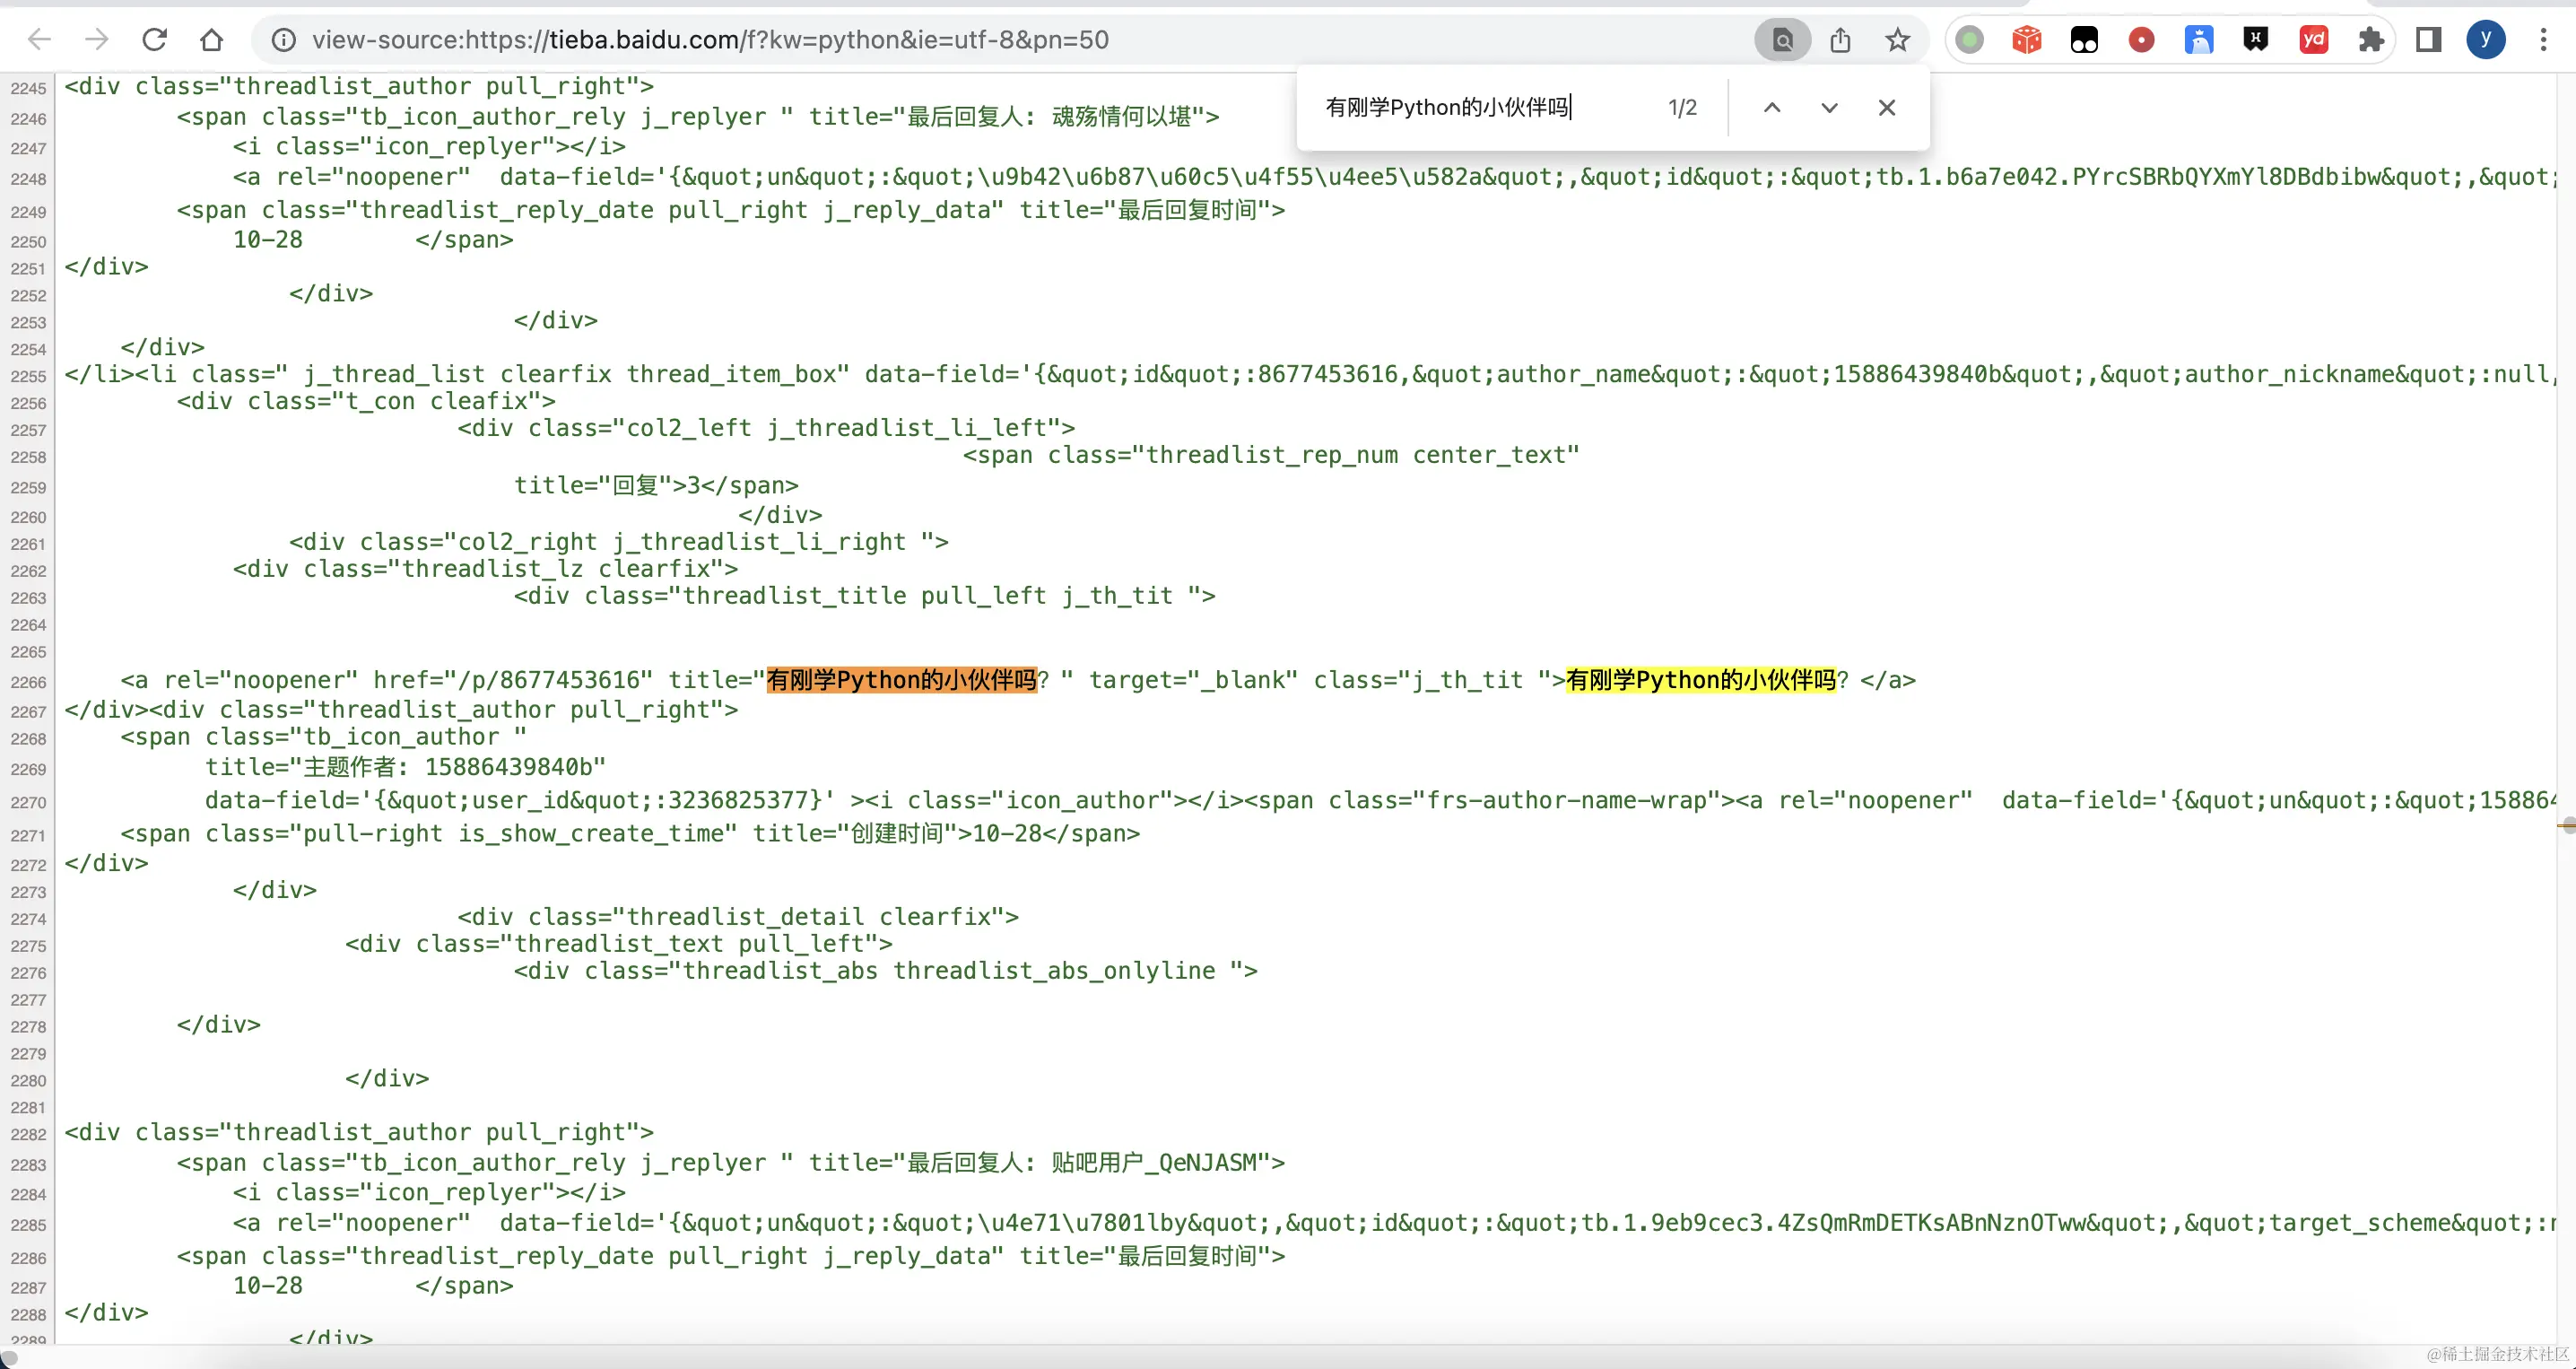This screenshot has width=2576, height=1369.
Task: Open the red dice extension
Action: 2027,40
